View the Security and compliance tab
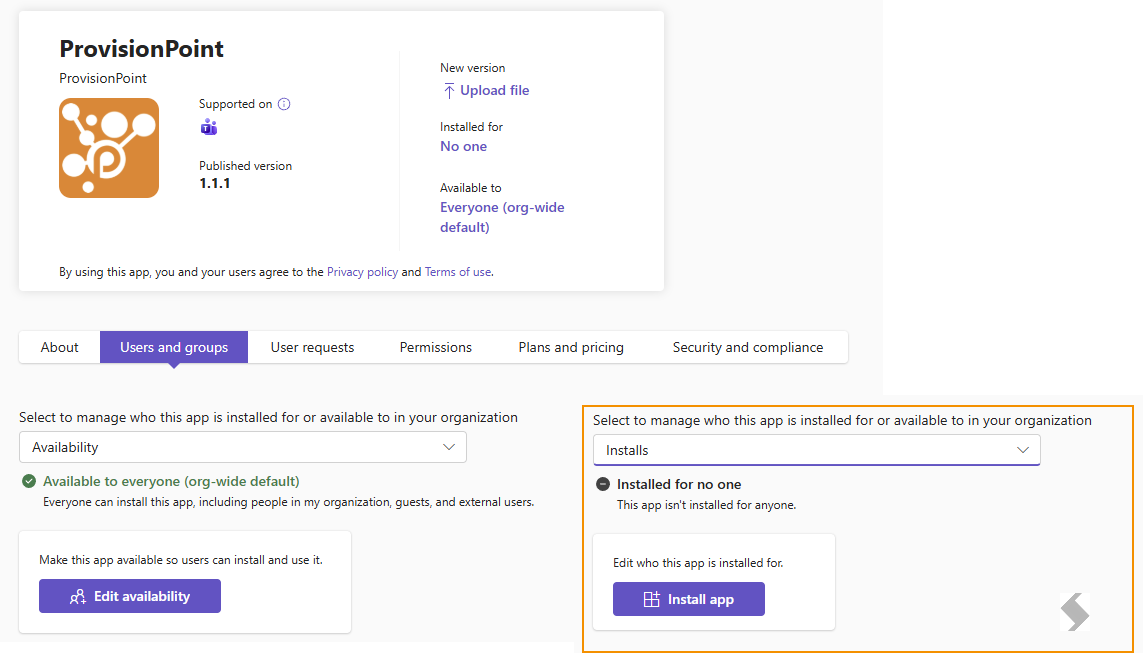1143x653 pixels. coord(748,348)
